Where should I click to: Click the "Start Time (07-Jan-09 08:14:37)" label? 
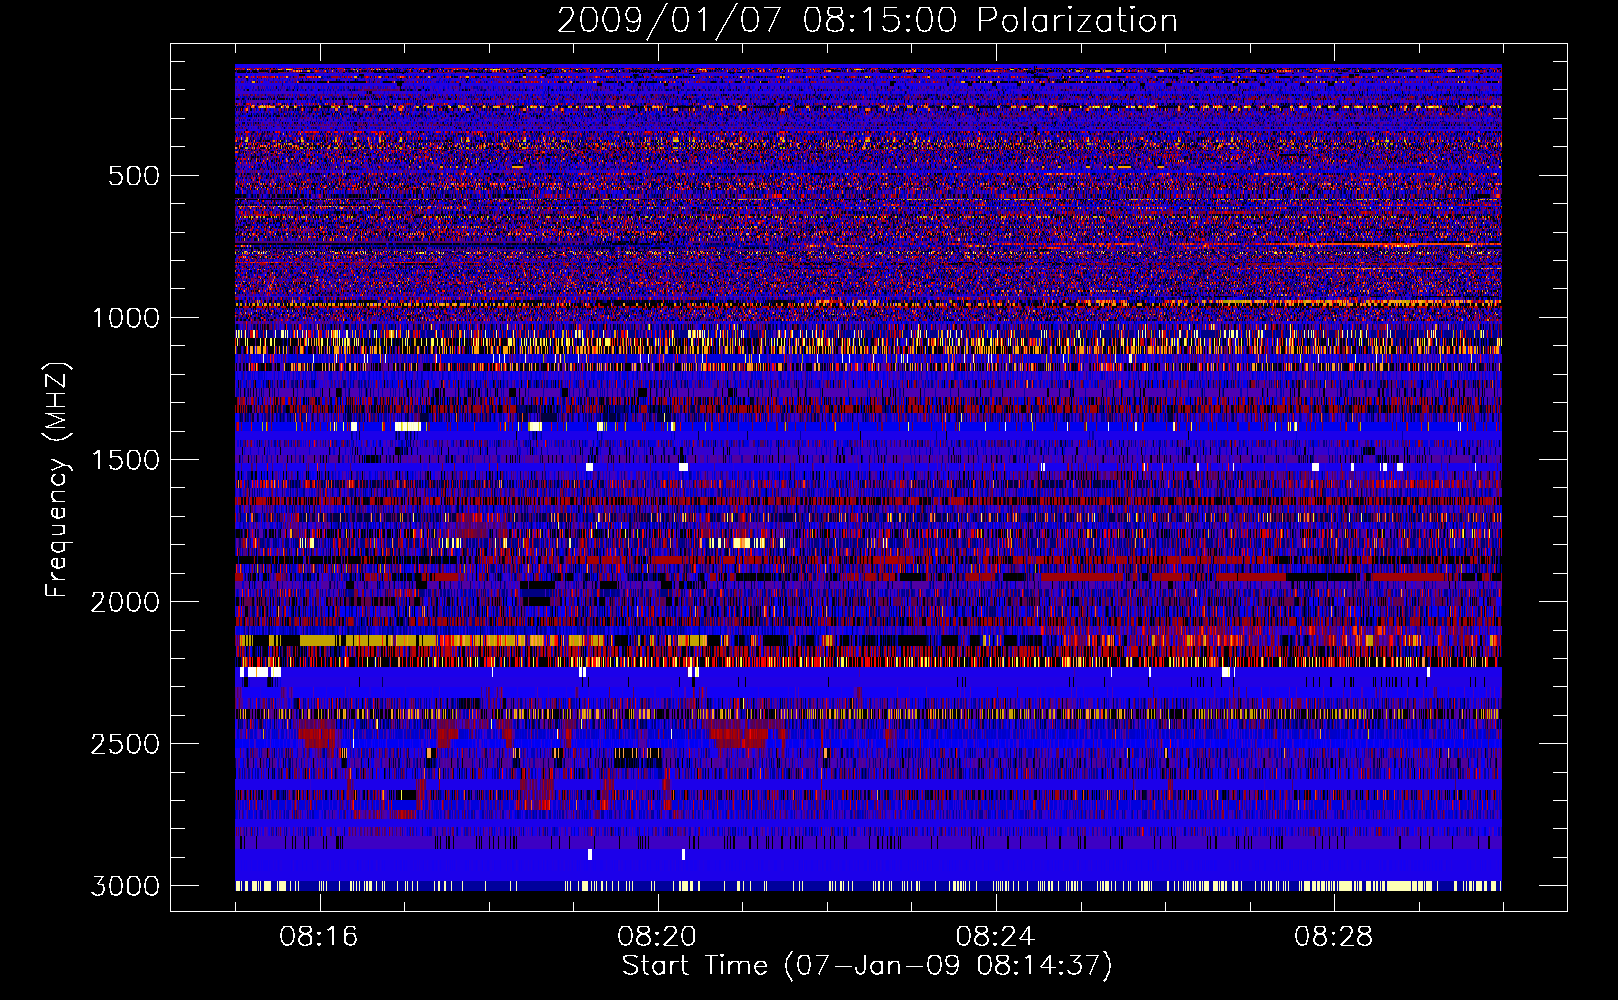coord(867,966)
